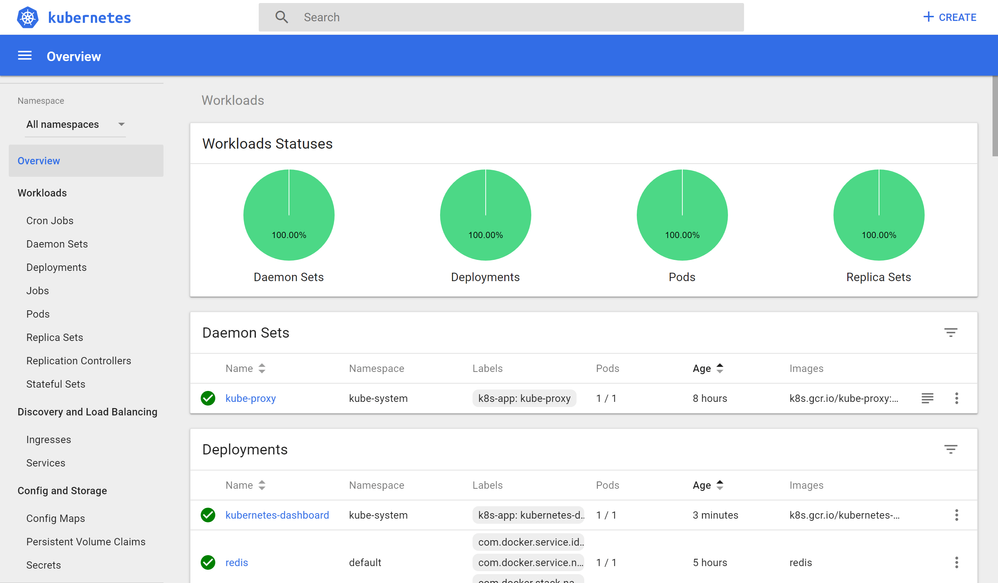Open kube-proxy row actions menu
The width and height of the screenshot is (998, 583).
click(956, 398)
